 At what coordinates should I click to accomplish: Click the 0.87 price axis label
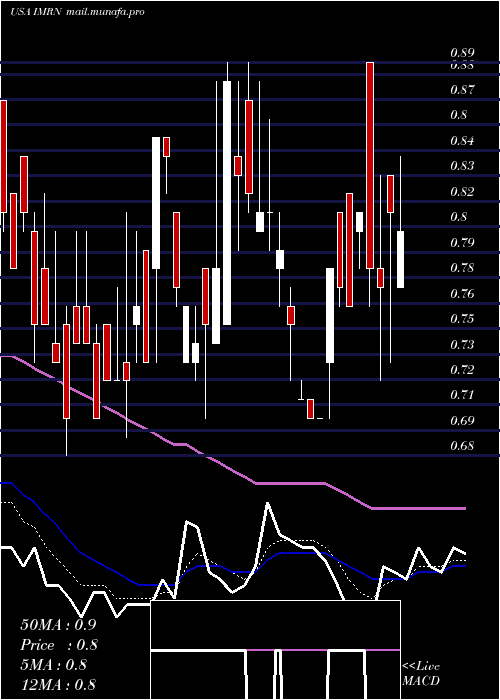click(462, 90)
